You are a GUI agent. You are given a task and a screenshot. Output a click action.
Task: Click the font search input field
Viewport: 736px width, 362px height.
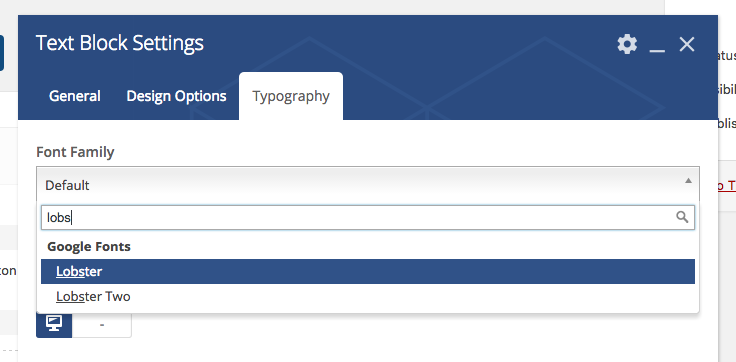(x=368, y=217)
